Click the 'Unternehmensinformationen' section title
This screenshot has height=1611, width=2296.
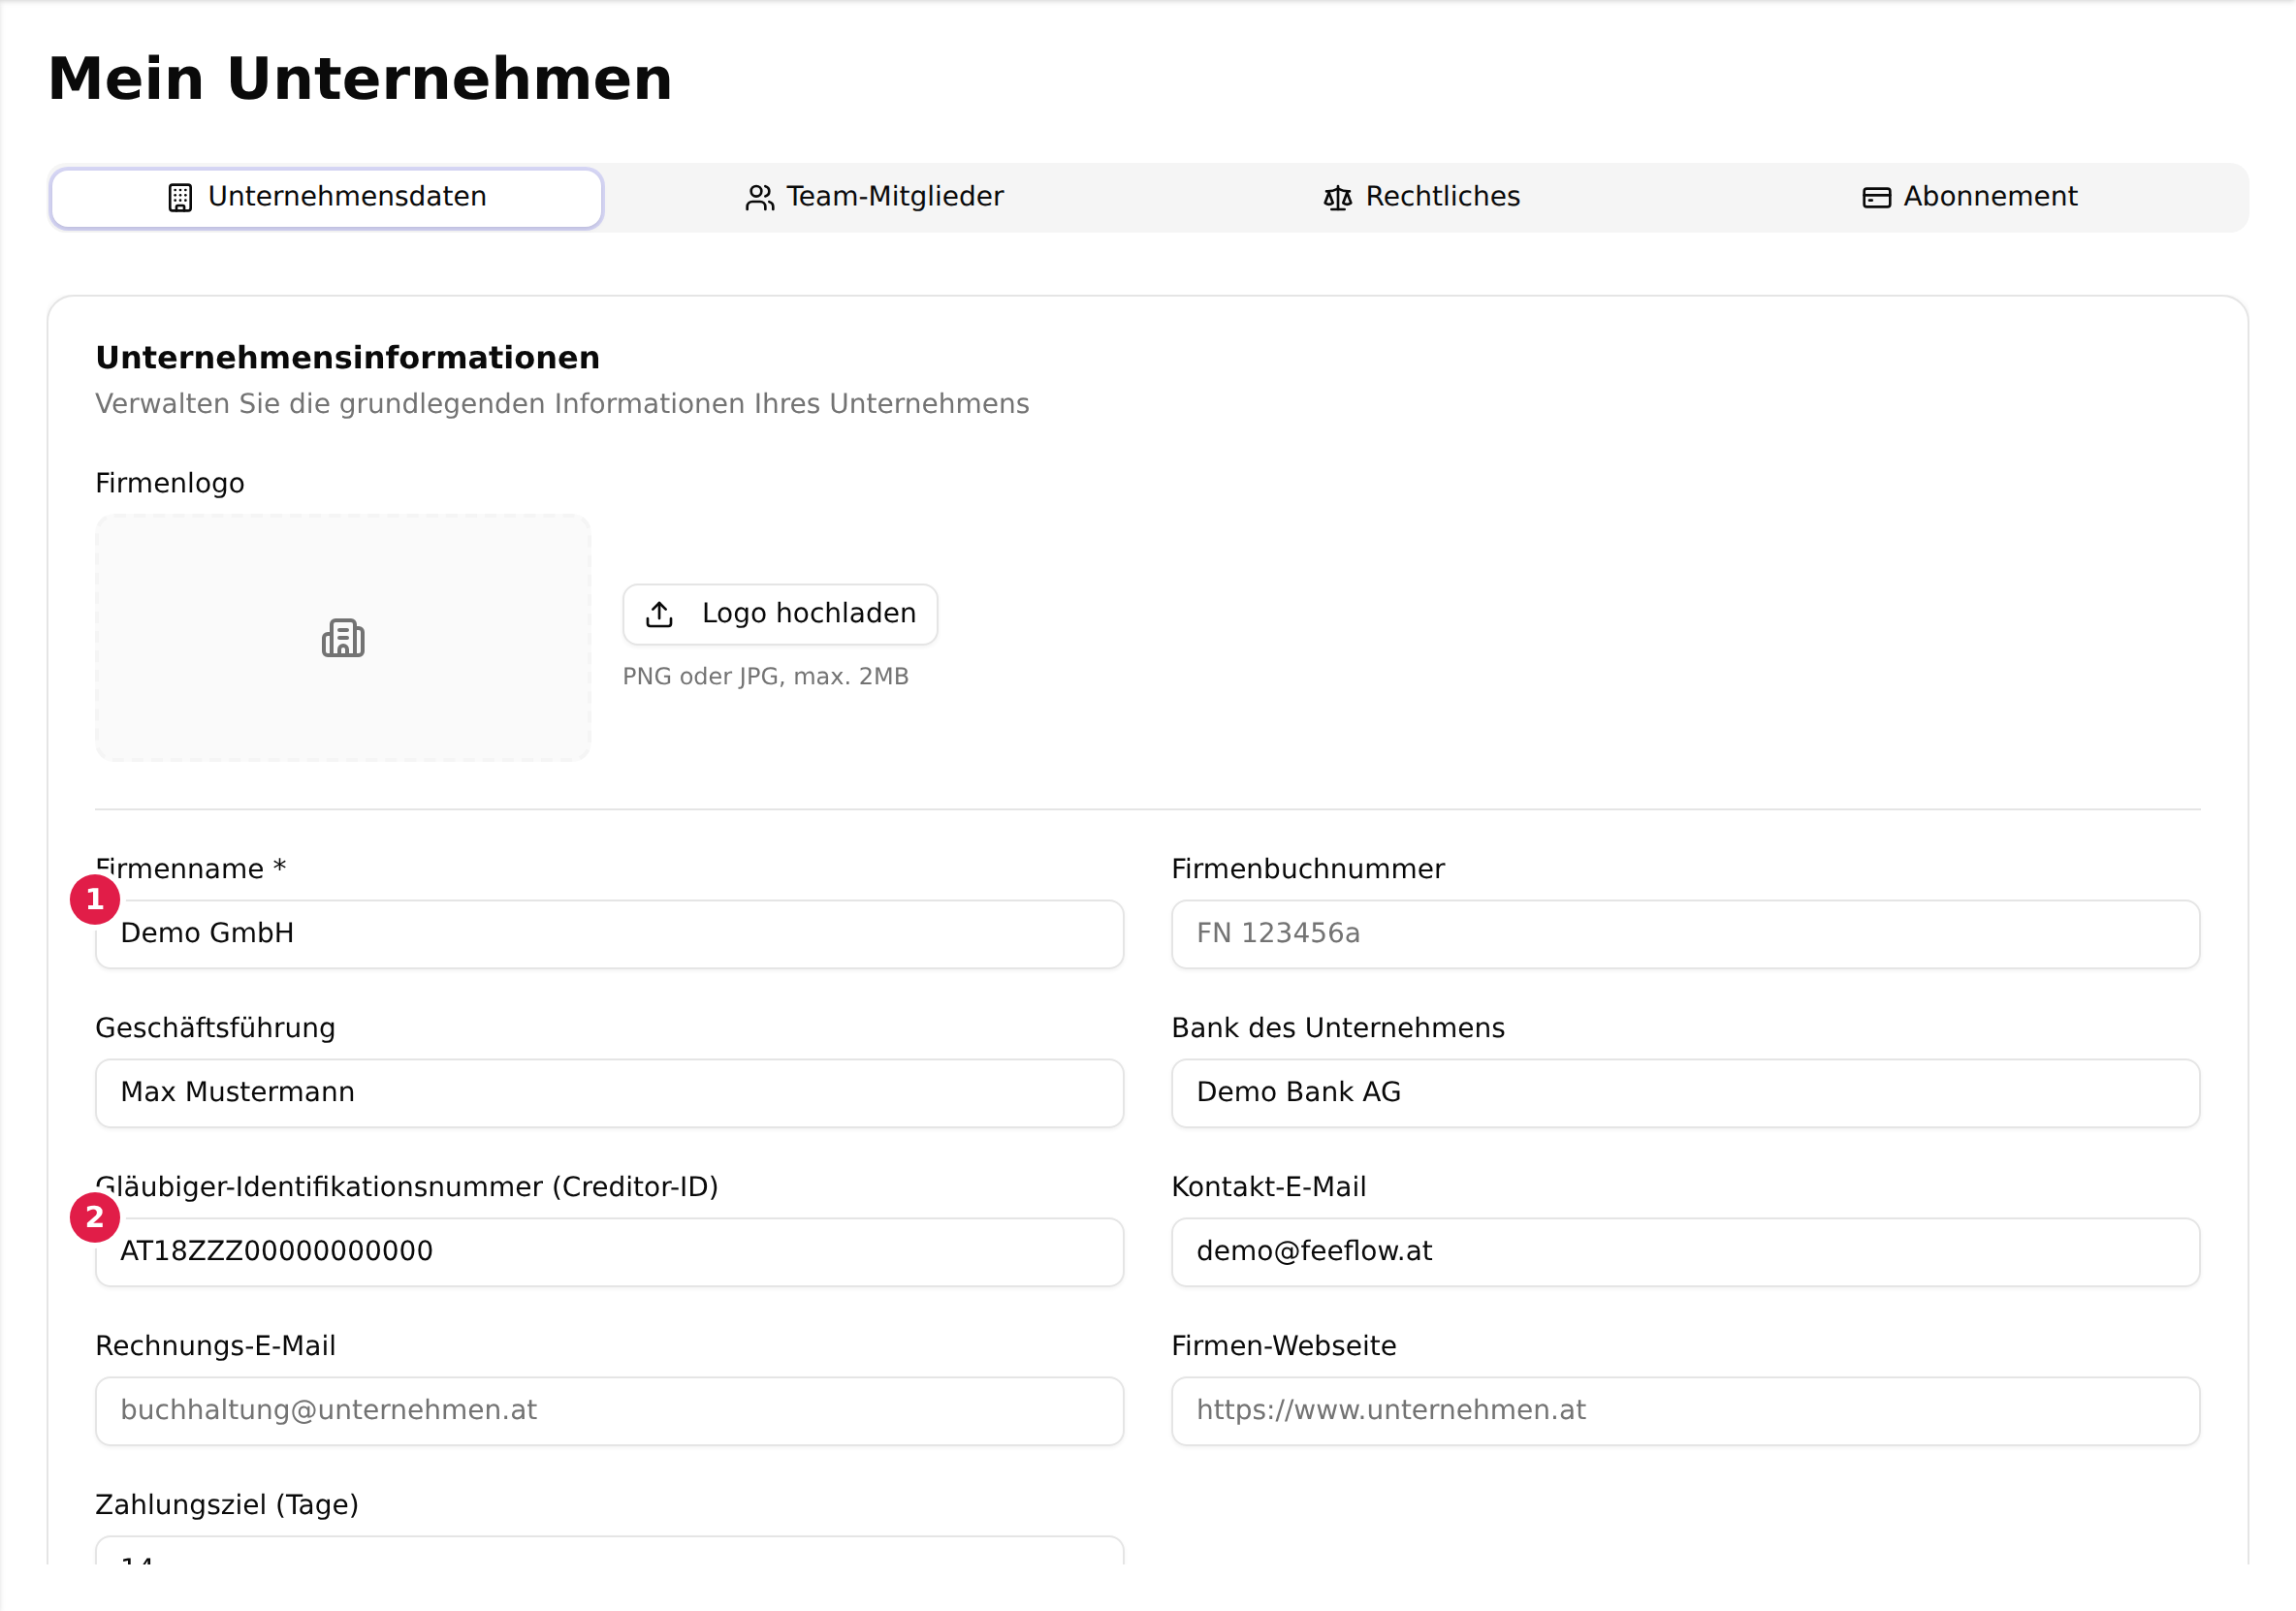point(347,358)
